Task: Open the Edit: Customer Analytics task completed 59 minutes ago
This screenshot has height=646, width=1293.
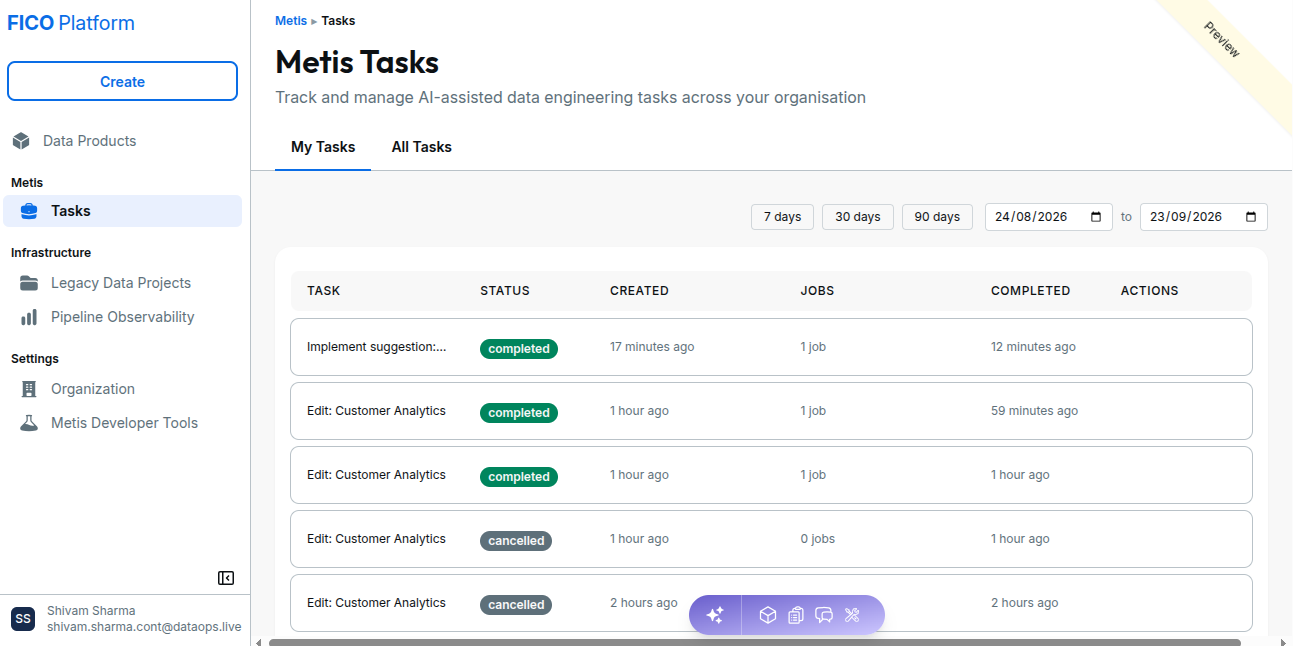Action: (771, 411)
